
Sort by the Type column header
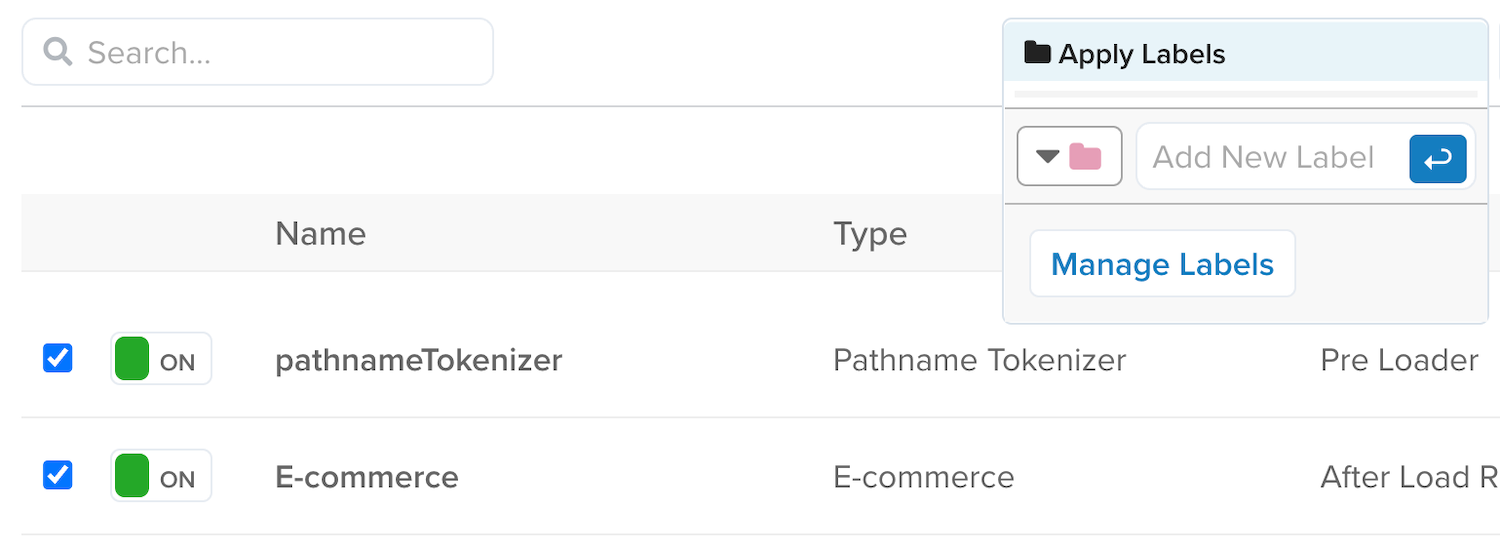tap(870, 233)
